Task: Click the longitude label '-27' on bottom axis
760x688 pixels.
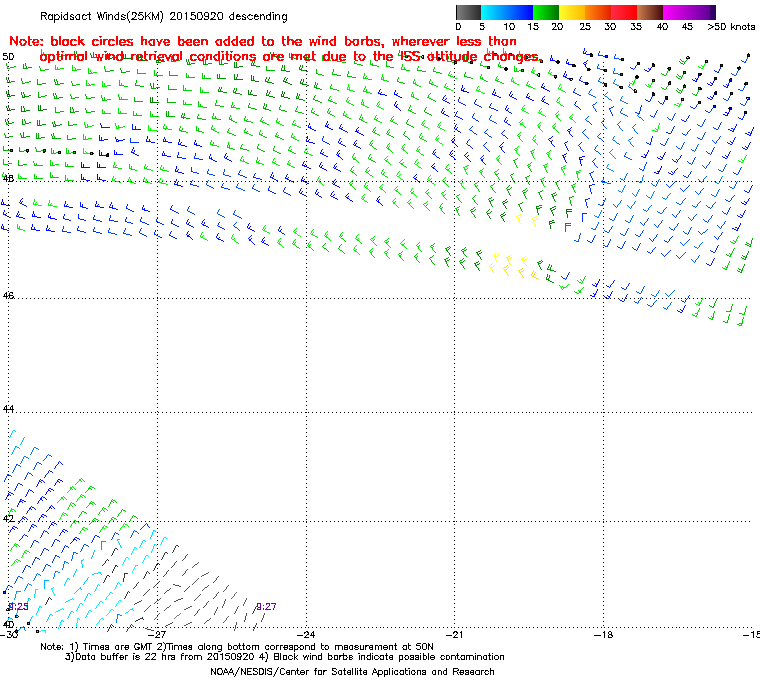Action: (x=157, y=634)
